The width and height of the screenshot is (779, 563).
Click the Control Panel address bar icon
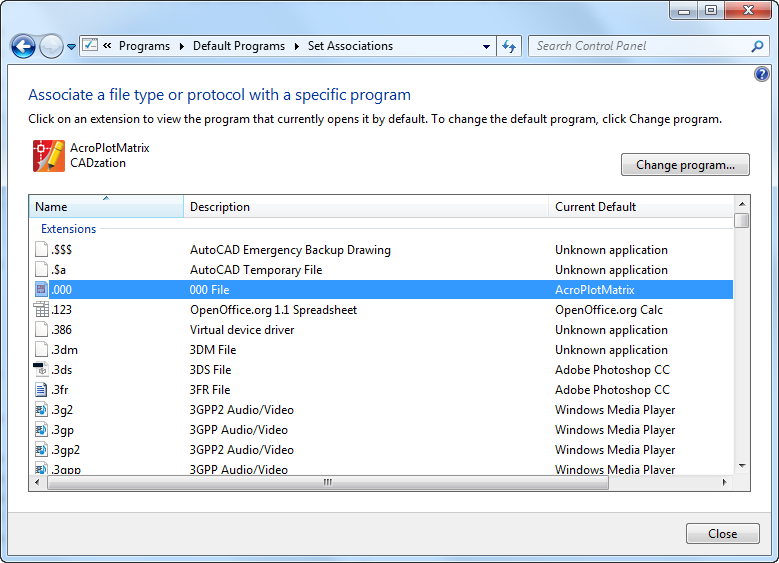pyautogui.click(x=90, y=45)
